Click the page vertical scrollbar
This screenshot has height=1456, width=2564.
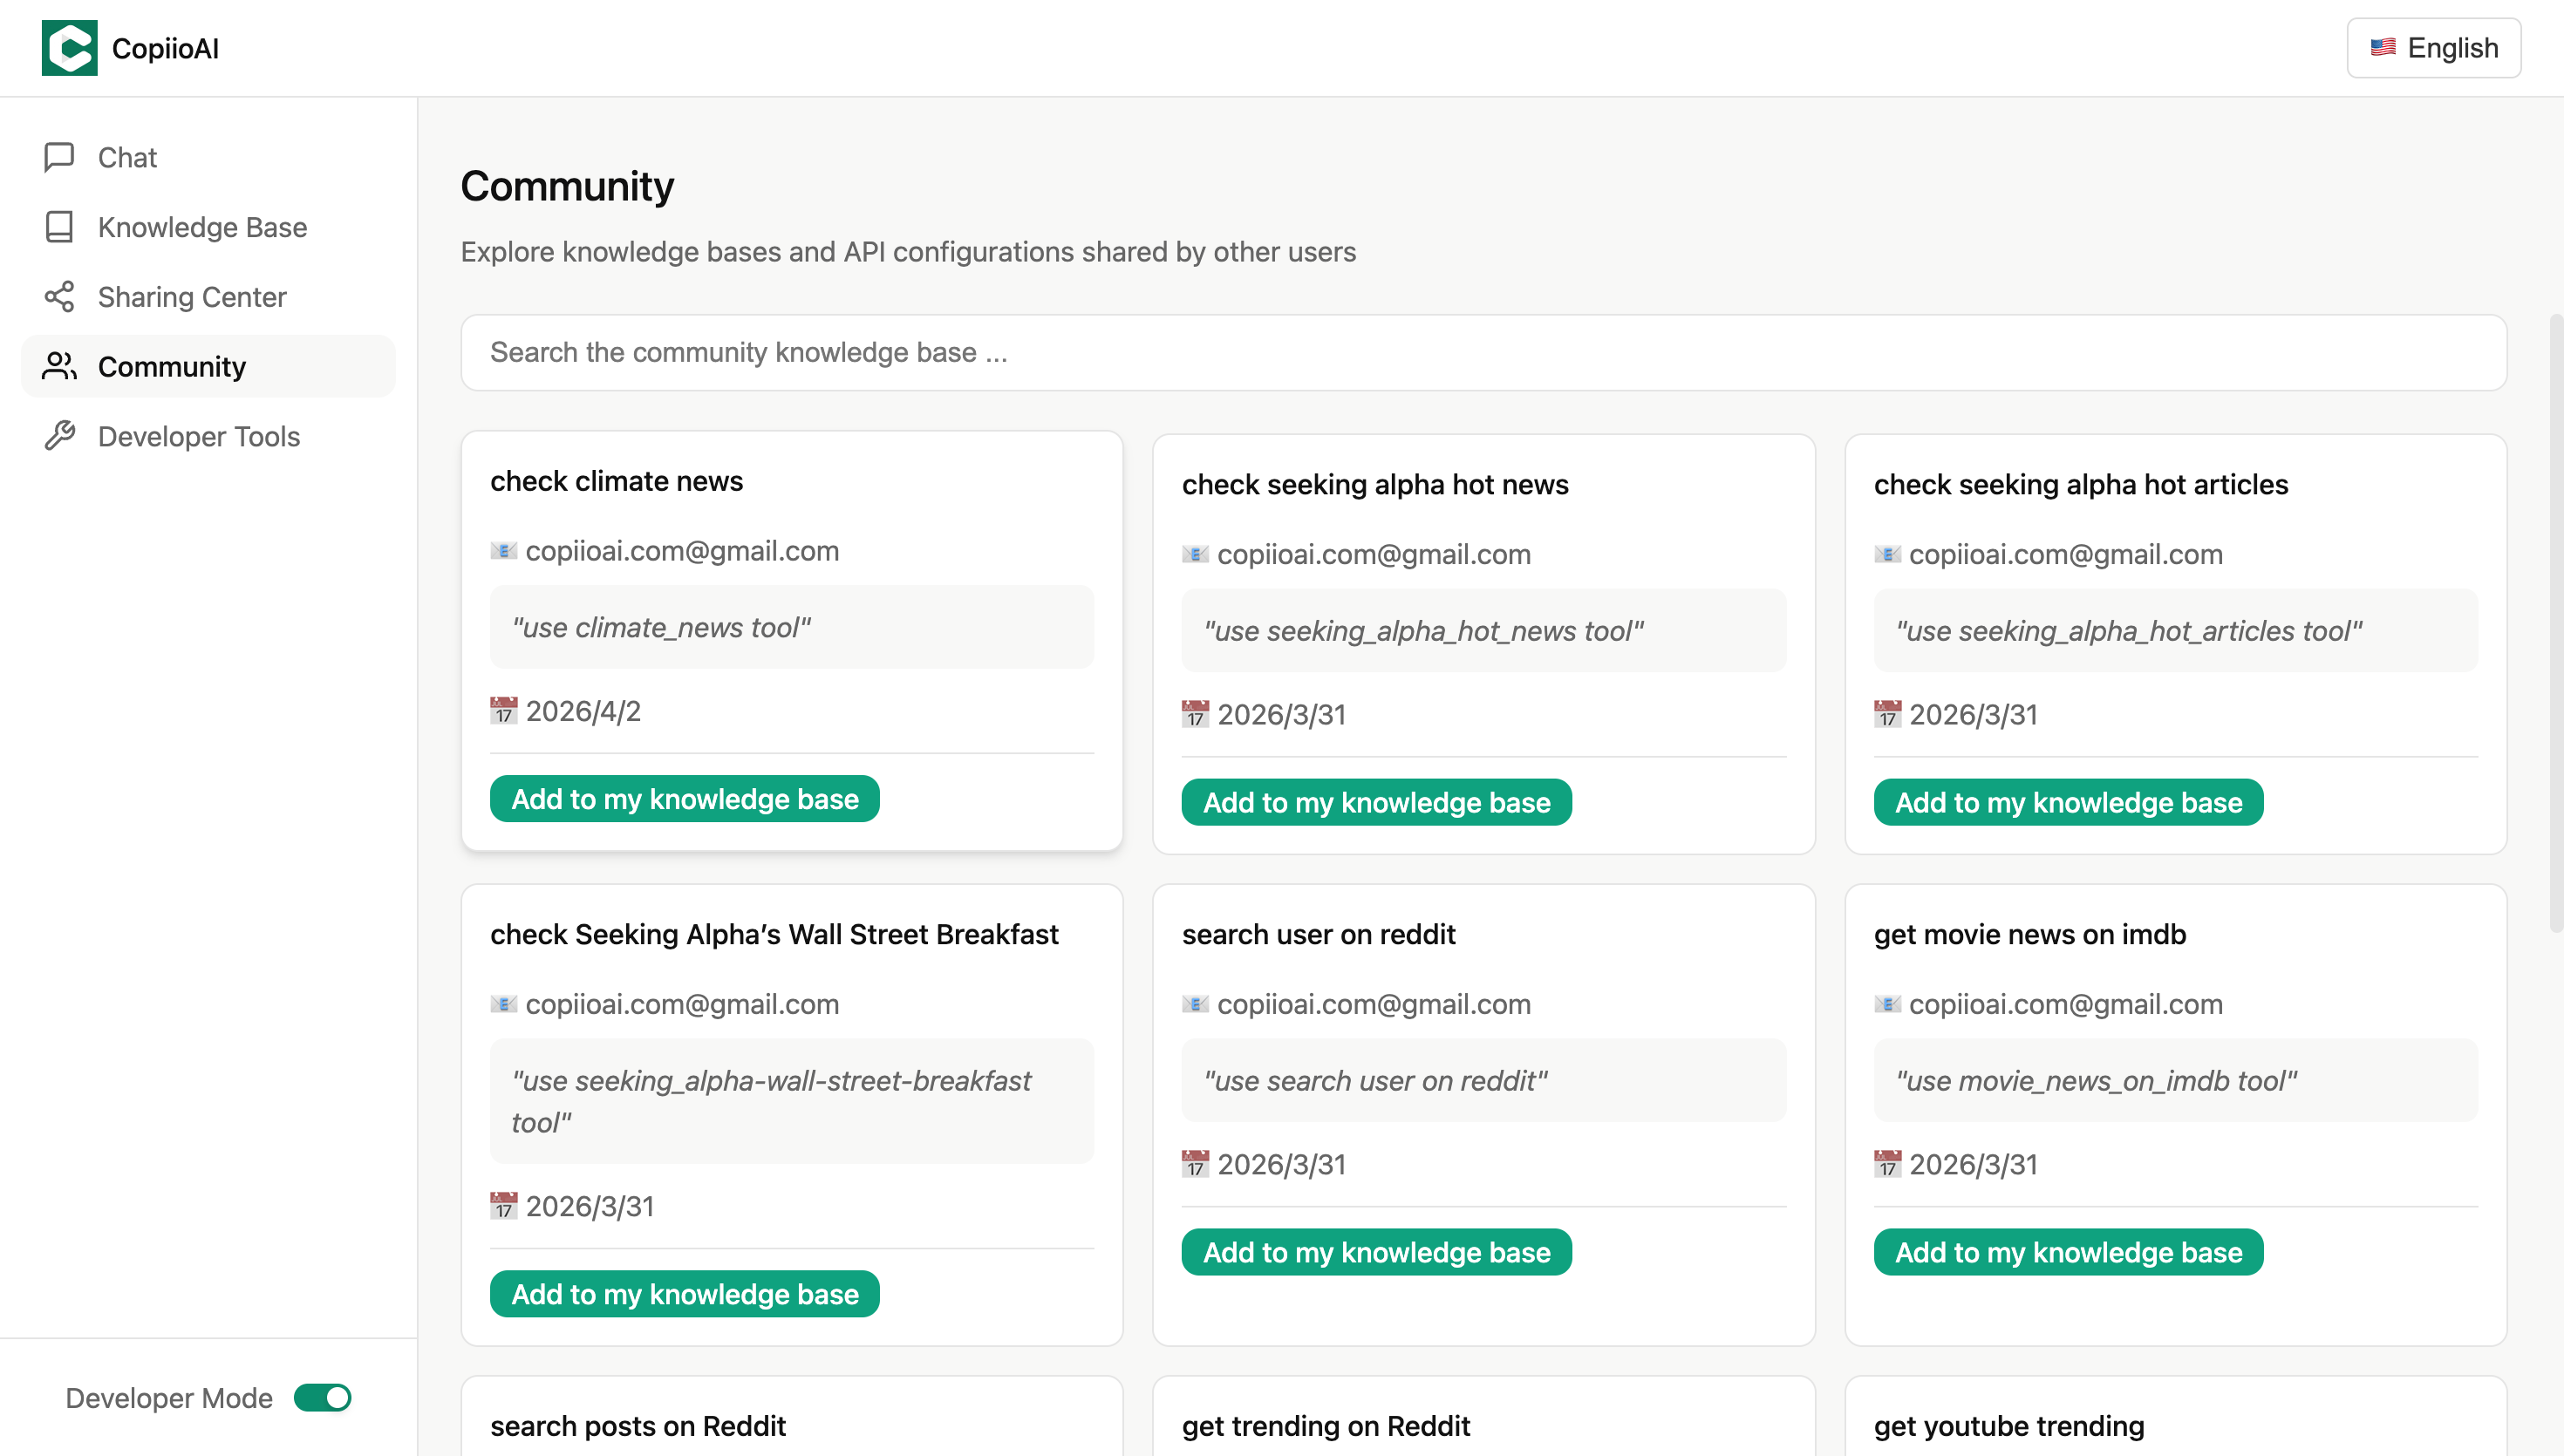tap(2555, 620)
